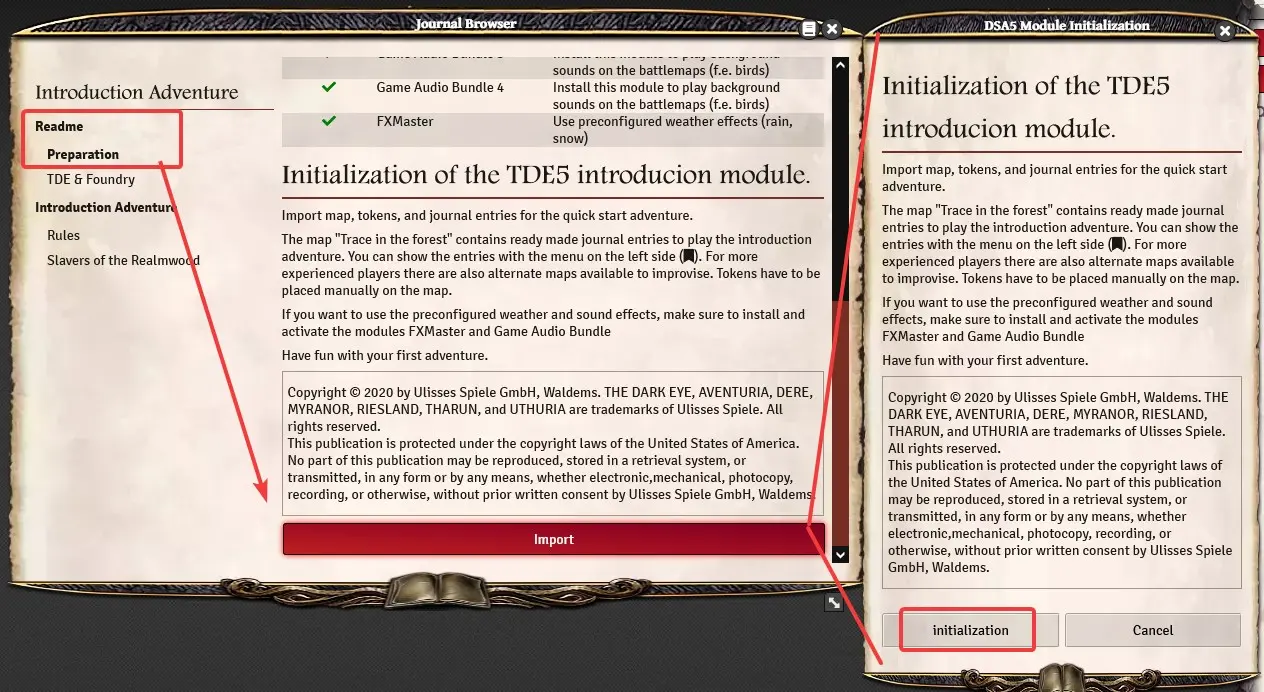The height and width of the screenshot is (692, 1264).
Task: Close the DSA5 Module Initialization dialog
Action: 1224,31
